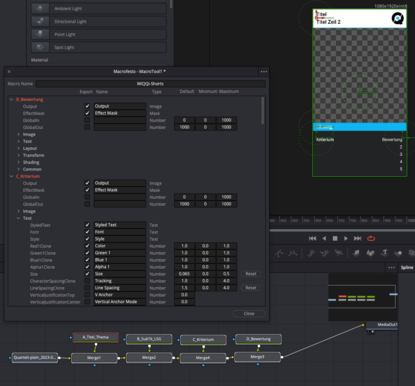Open three-dot menu beside Spline
Image resolution: width=415 pixels, height=386 pixels.
392,267
